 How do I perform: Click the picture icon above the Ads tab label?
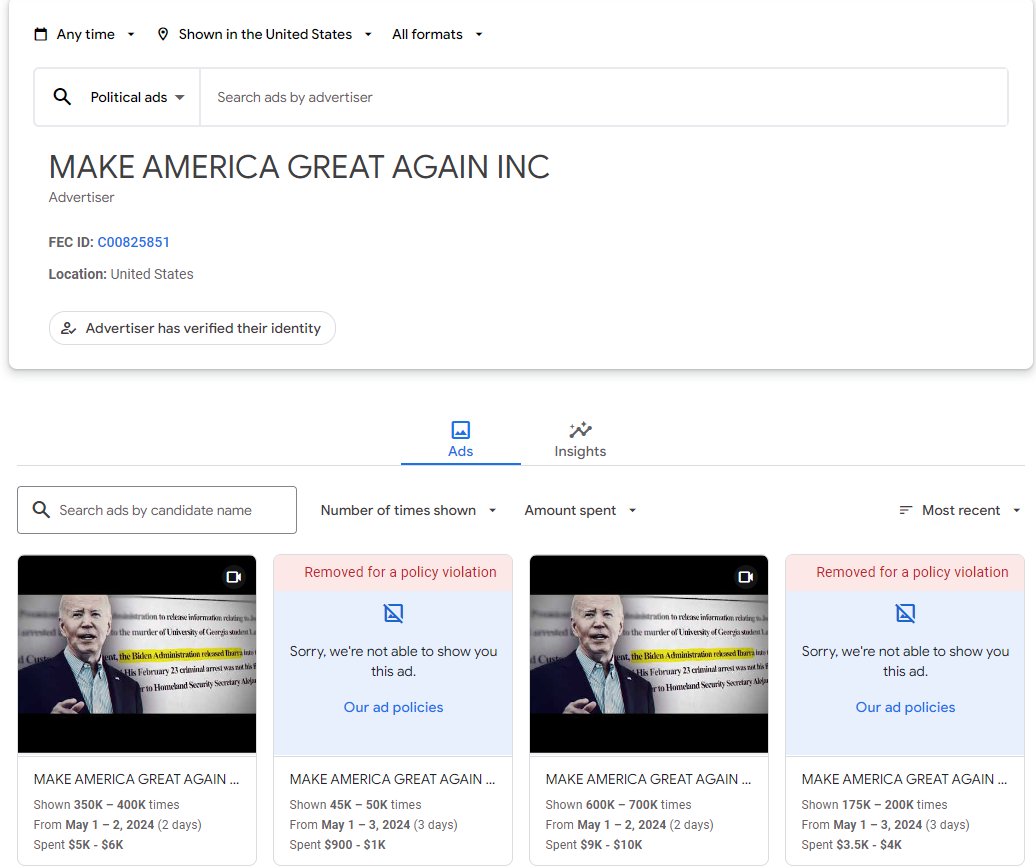coord(460,429)
